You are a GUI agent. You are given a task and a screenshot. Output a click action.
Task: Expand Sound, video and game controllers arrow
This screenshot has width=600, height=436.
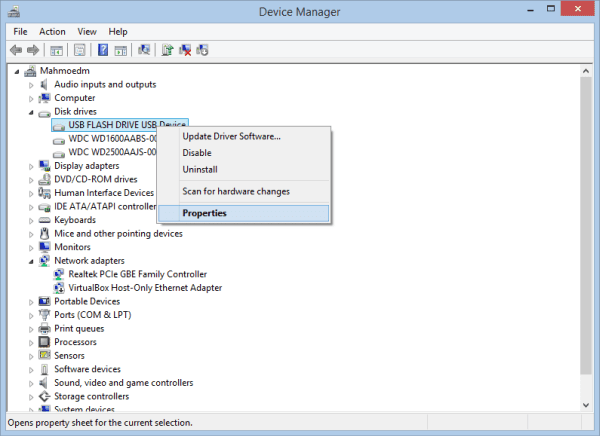tap(31, 384)
